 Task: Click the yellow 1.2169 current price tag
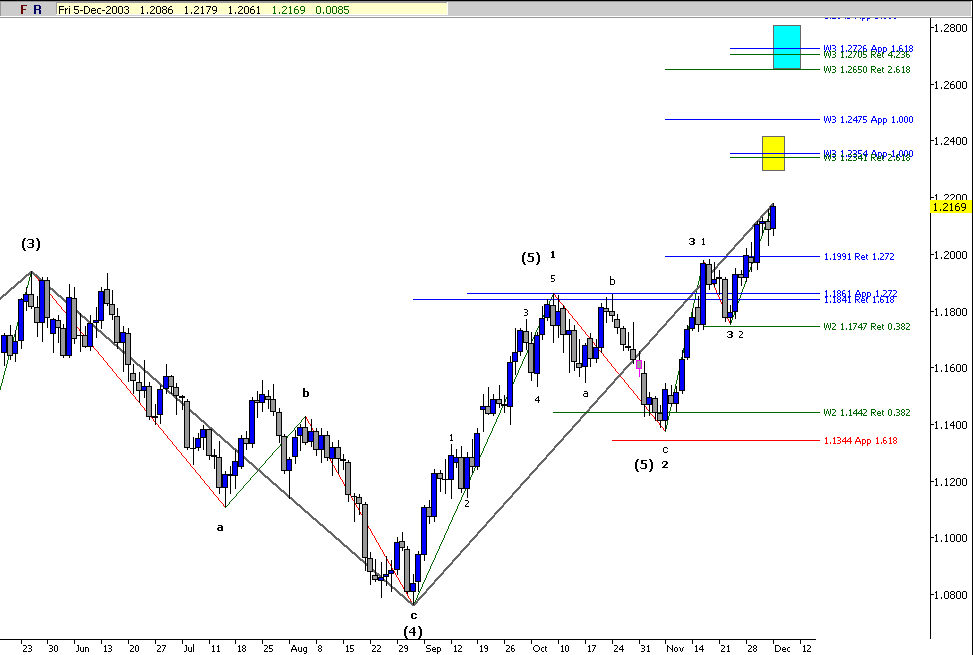tap(951, 207)
